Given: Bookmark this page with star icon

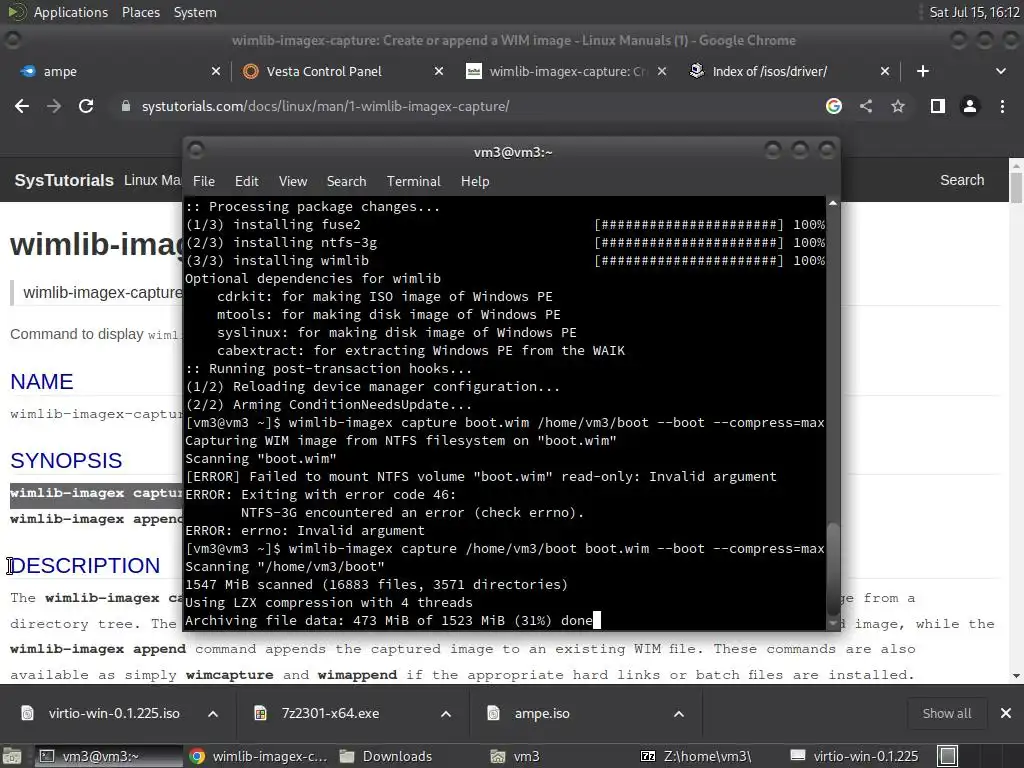Looking at the screenshot, I should pyautogui.click(x=898, y=106).
